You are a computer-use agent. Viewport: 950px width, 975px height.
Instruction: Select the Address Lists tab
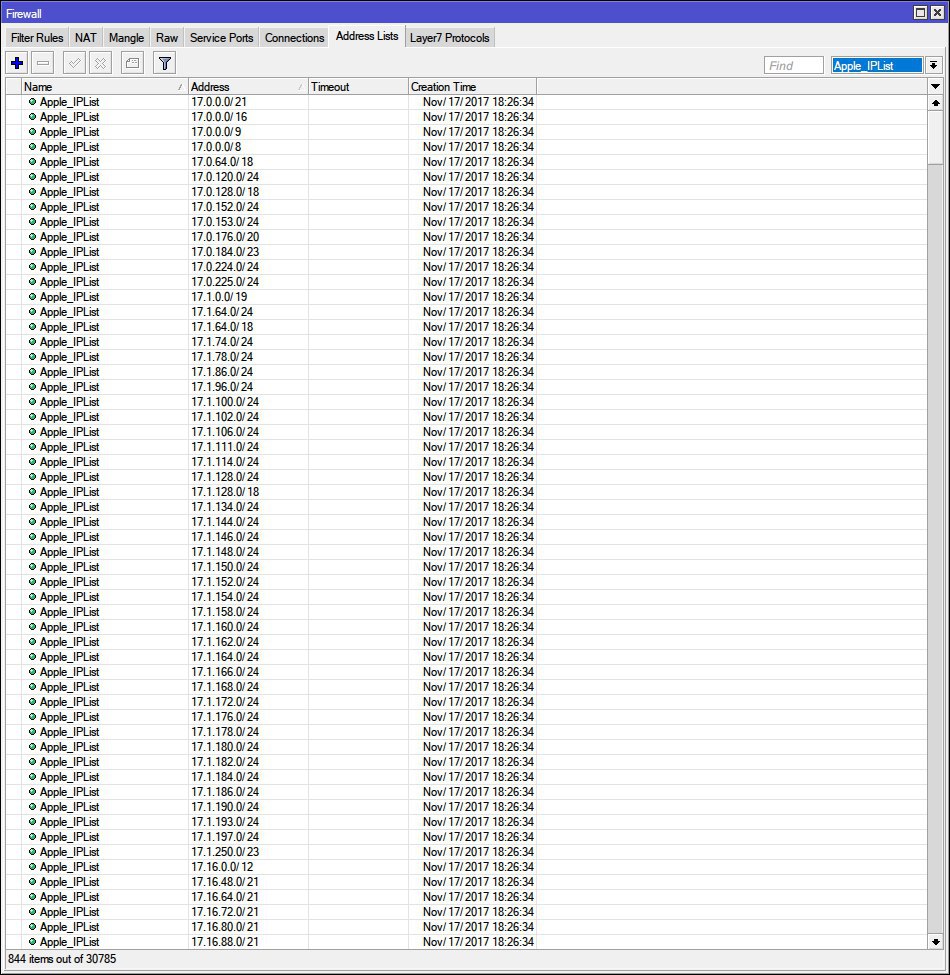pos(367,36)
